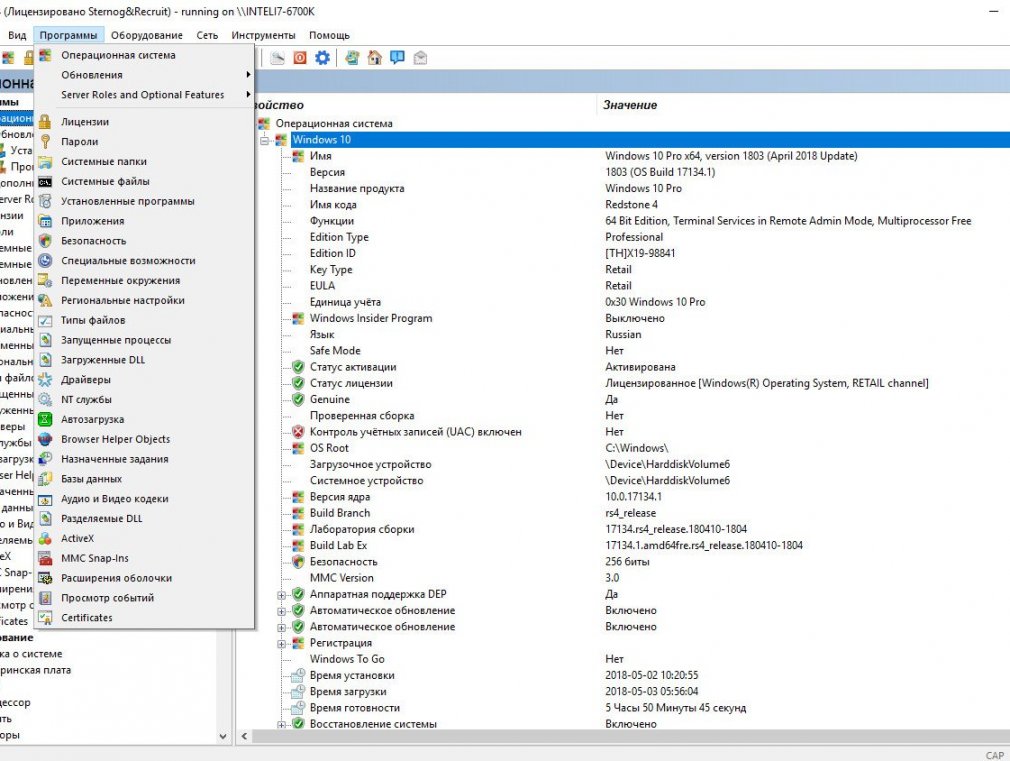The height and width of the screenshot is (761, 1010).
Task: Click the accessibility icon beside Специальные возможности
Action: point(45,261)
